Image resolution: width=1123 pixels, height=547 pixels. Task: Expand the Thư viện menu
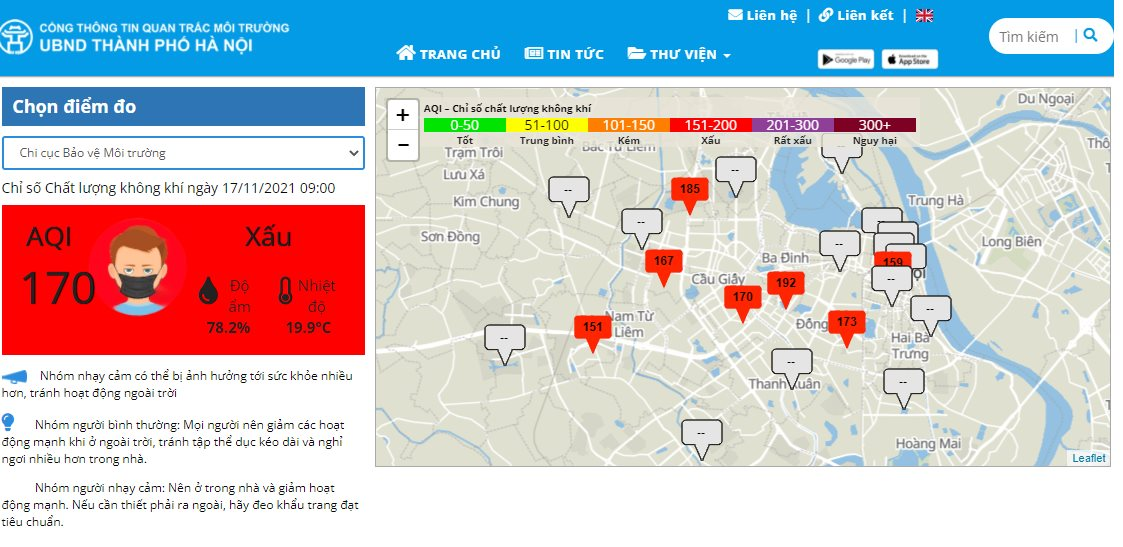679,54
